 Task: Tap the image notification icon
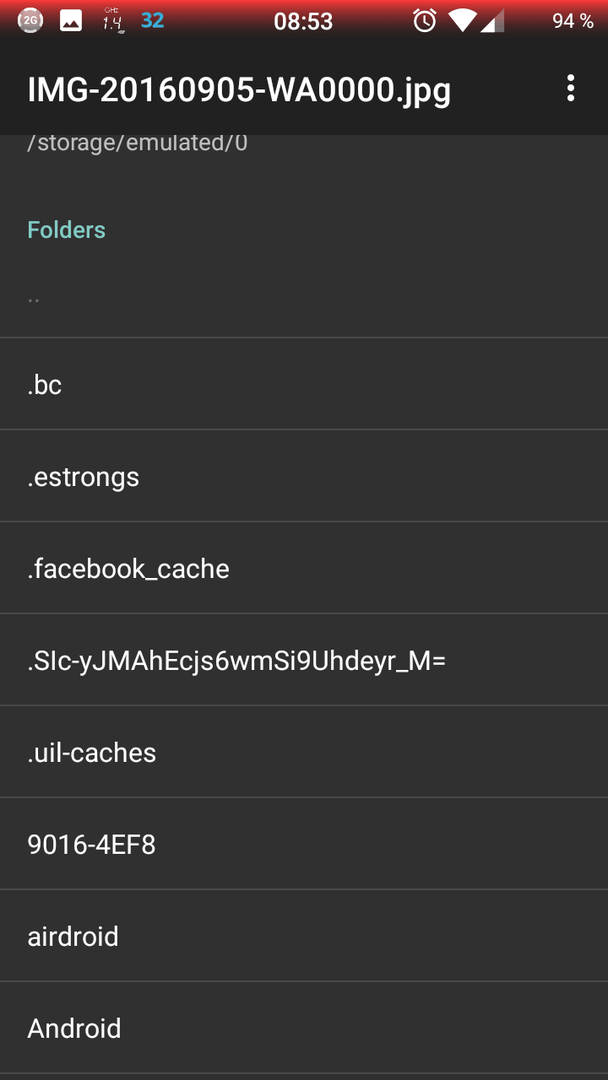tap(71, 21)
